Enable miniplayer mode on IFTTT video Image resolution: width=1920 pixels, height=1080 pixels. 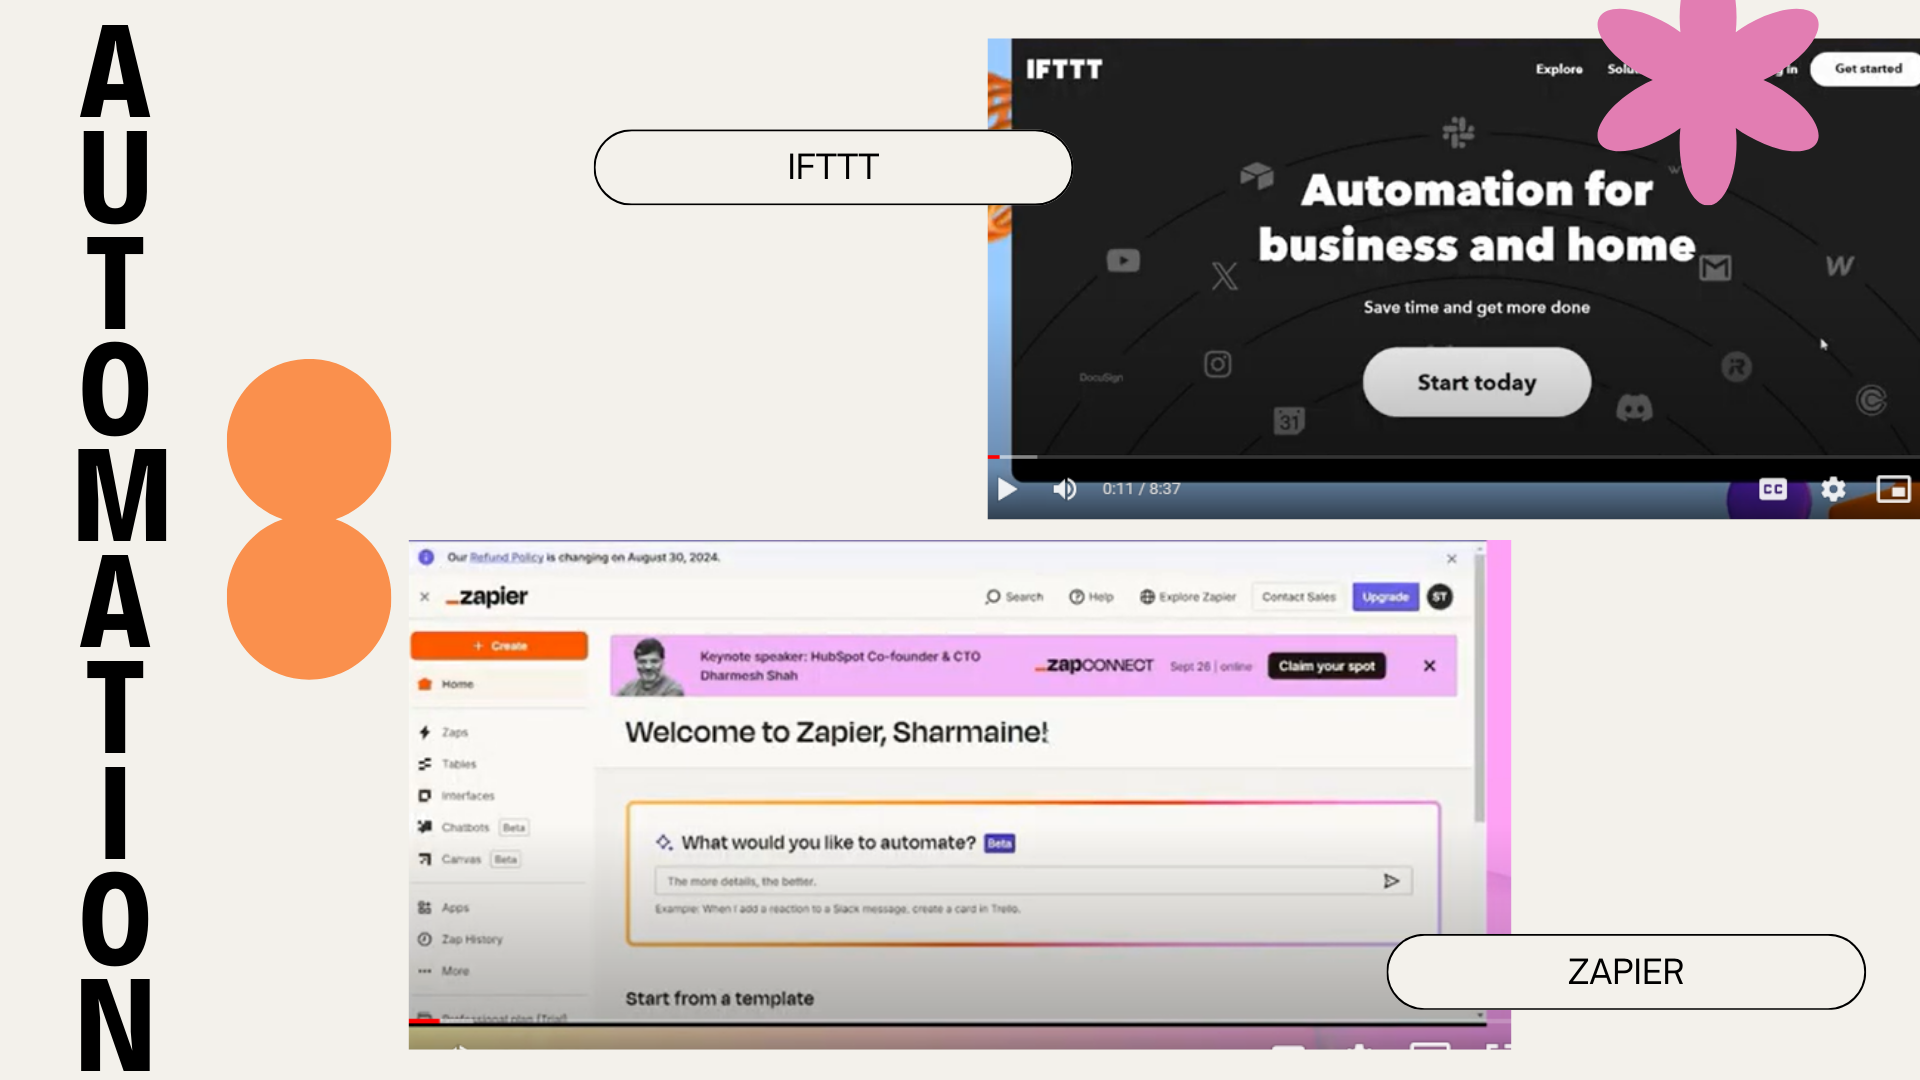click(x=1893, y=489)
